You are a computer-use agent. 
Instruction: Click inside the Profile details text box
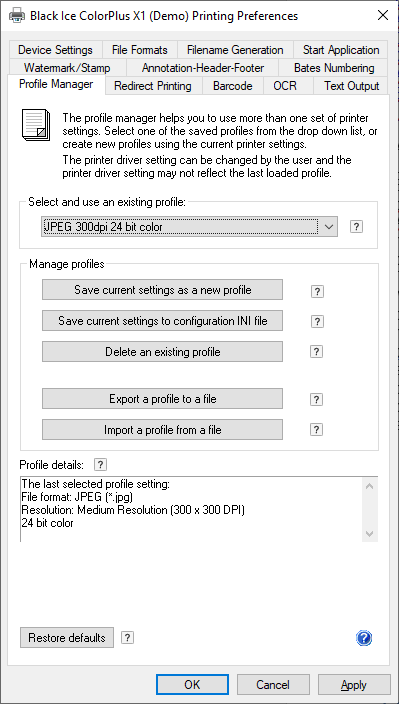click(x=192, y=509)
